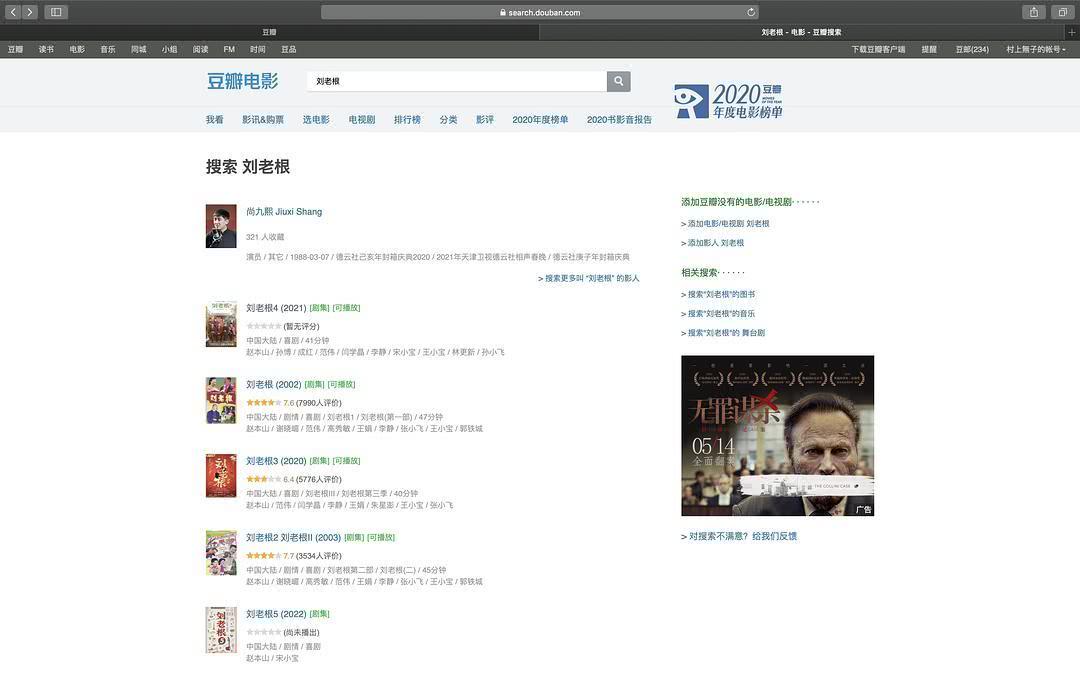This screenshot has height=675, width=1080.
Task: Click 可播放 tag next to 刘老根 (2002)
Action: (x=342, y=384)
